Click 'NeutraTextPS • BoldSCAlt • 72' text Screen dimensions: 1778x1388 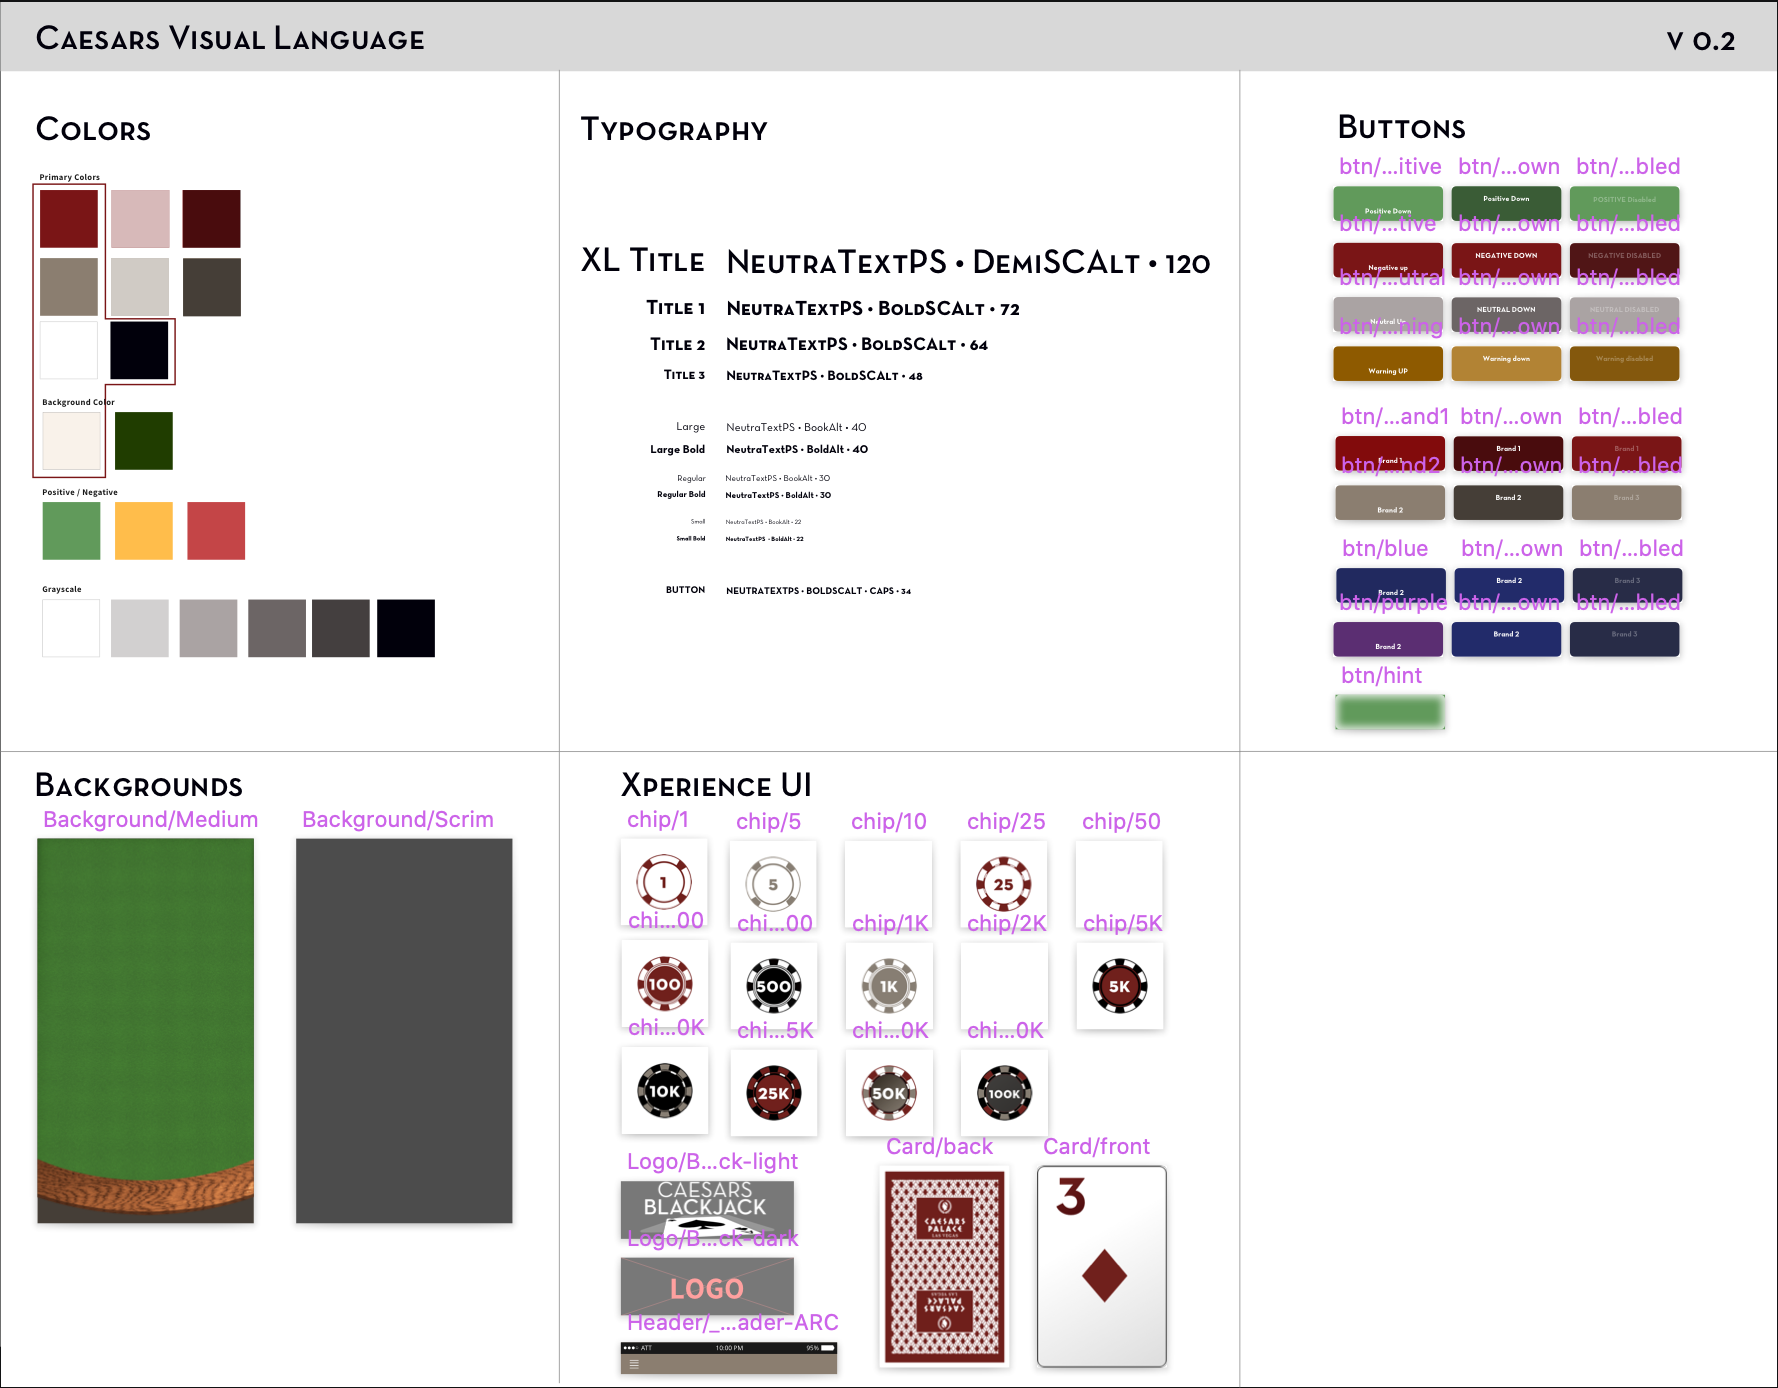click(873, 309)
